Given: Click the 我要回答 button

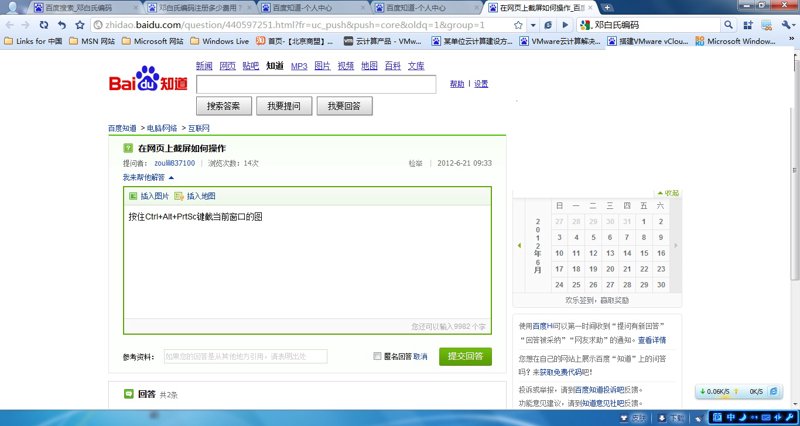Looking at the screenshot, I should point(344,106).
